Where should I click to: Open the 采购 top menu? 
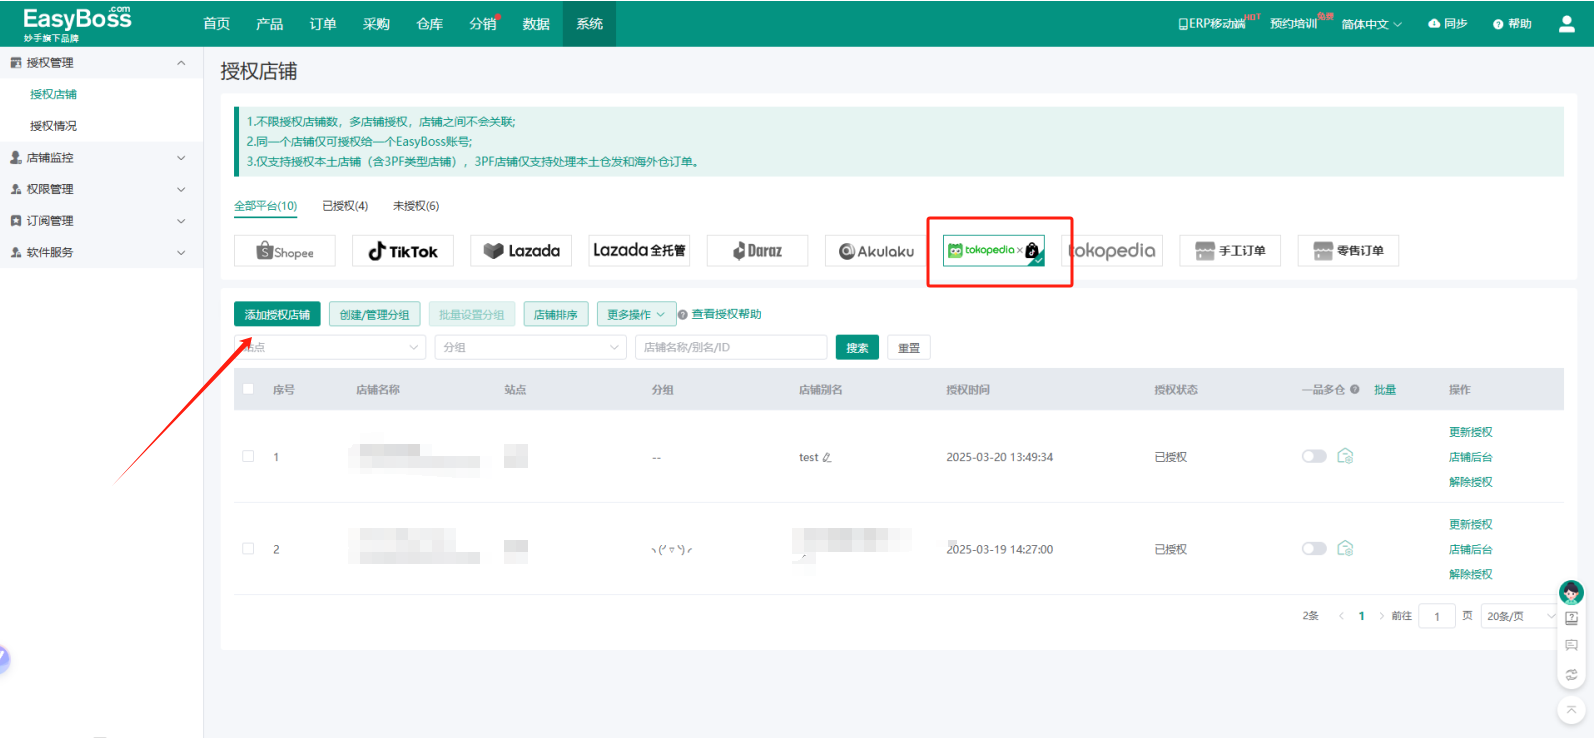(x=376, y=24)
